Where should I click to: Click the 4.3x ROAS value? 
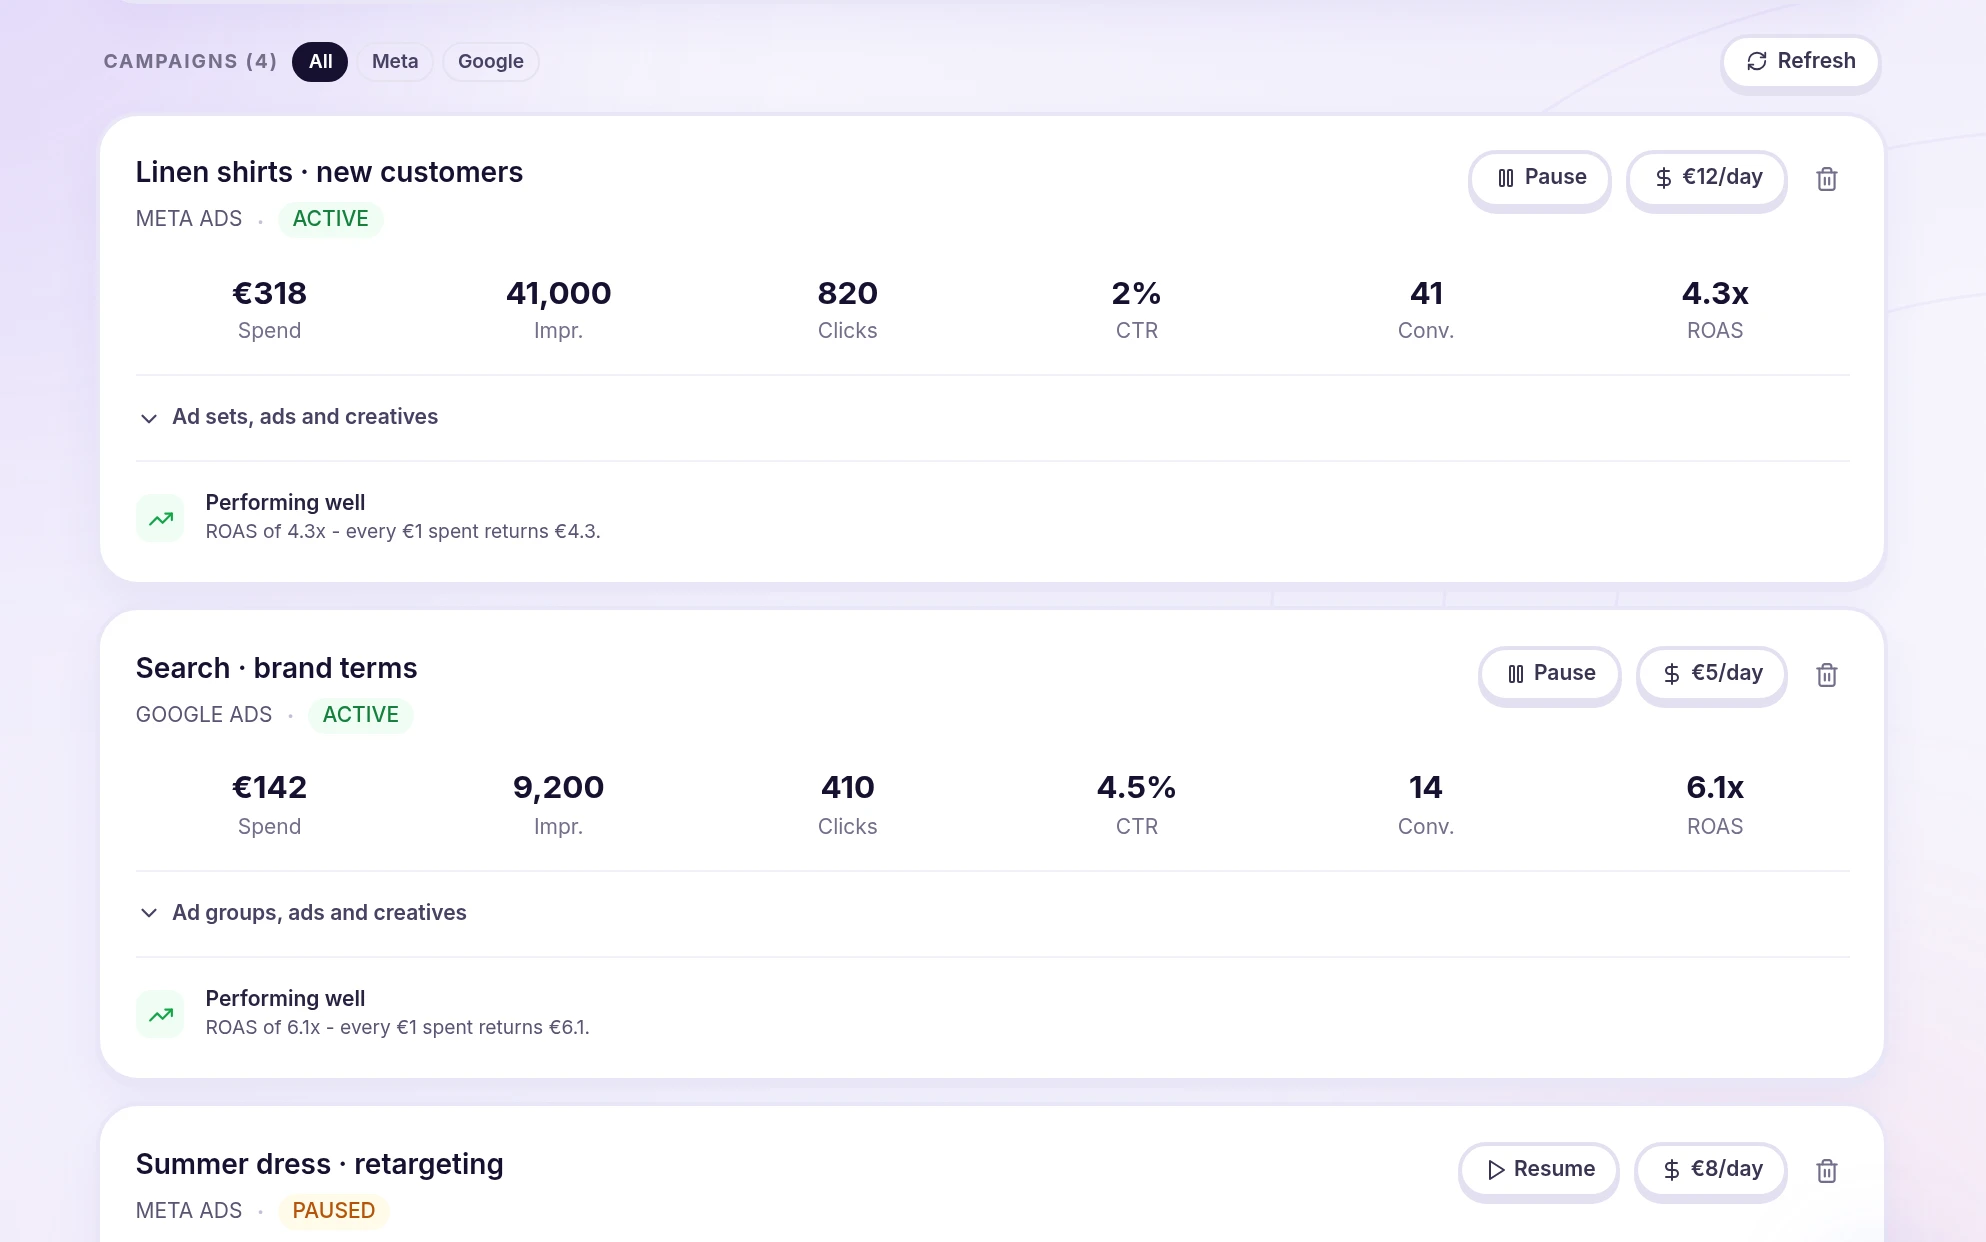click(1714, 294)
